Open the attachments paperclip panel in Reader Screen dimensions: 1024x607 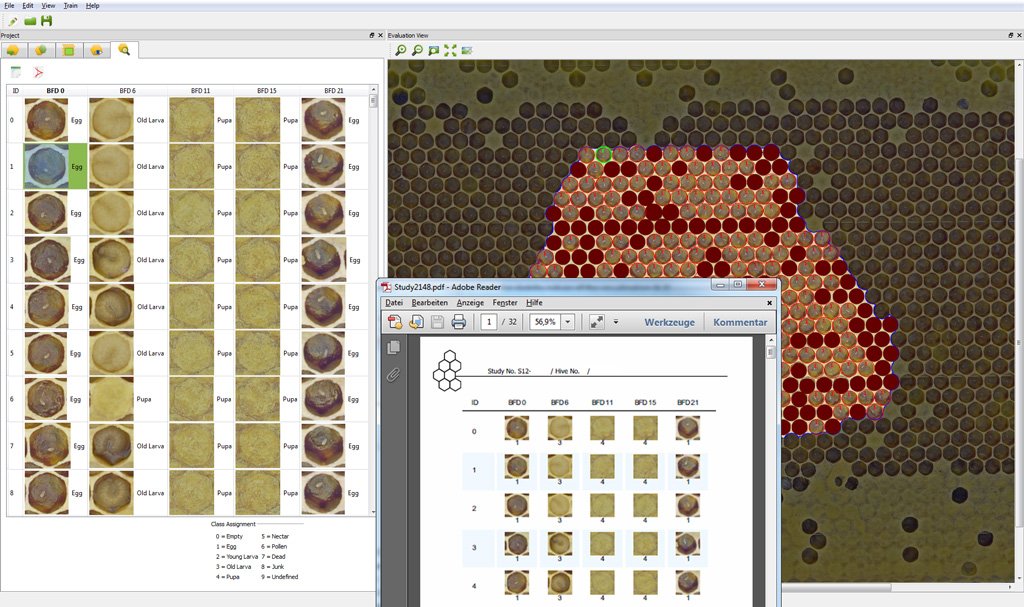(x=394, y=374)
